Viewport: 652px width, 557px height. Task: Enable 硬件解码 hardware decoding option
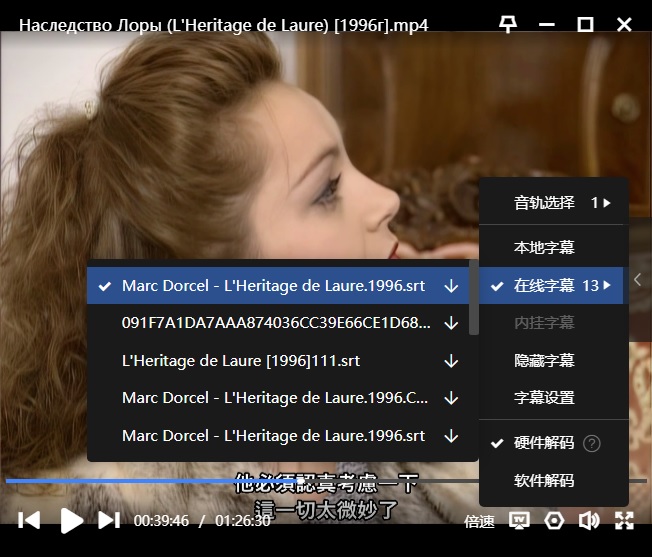tap(543, 443)
